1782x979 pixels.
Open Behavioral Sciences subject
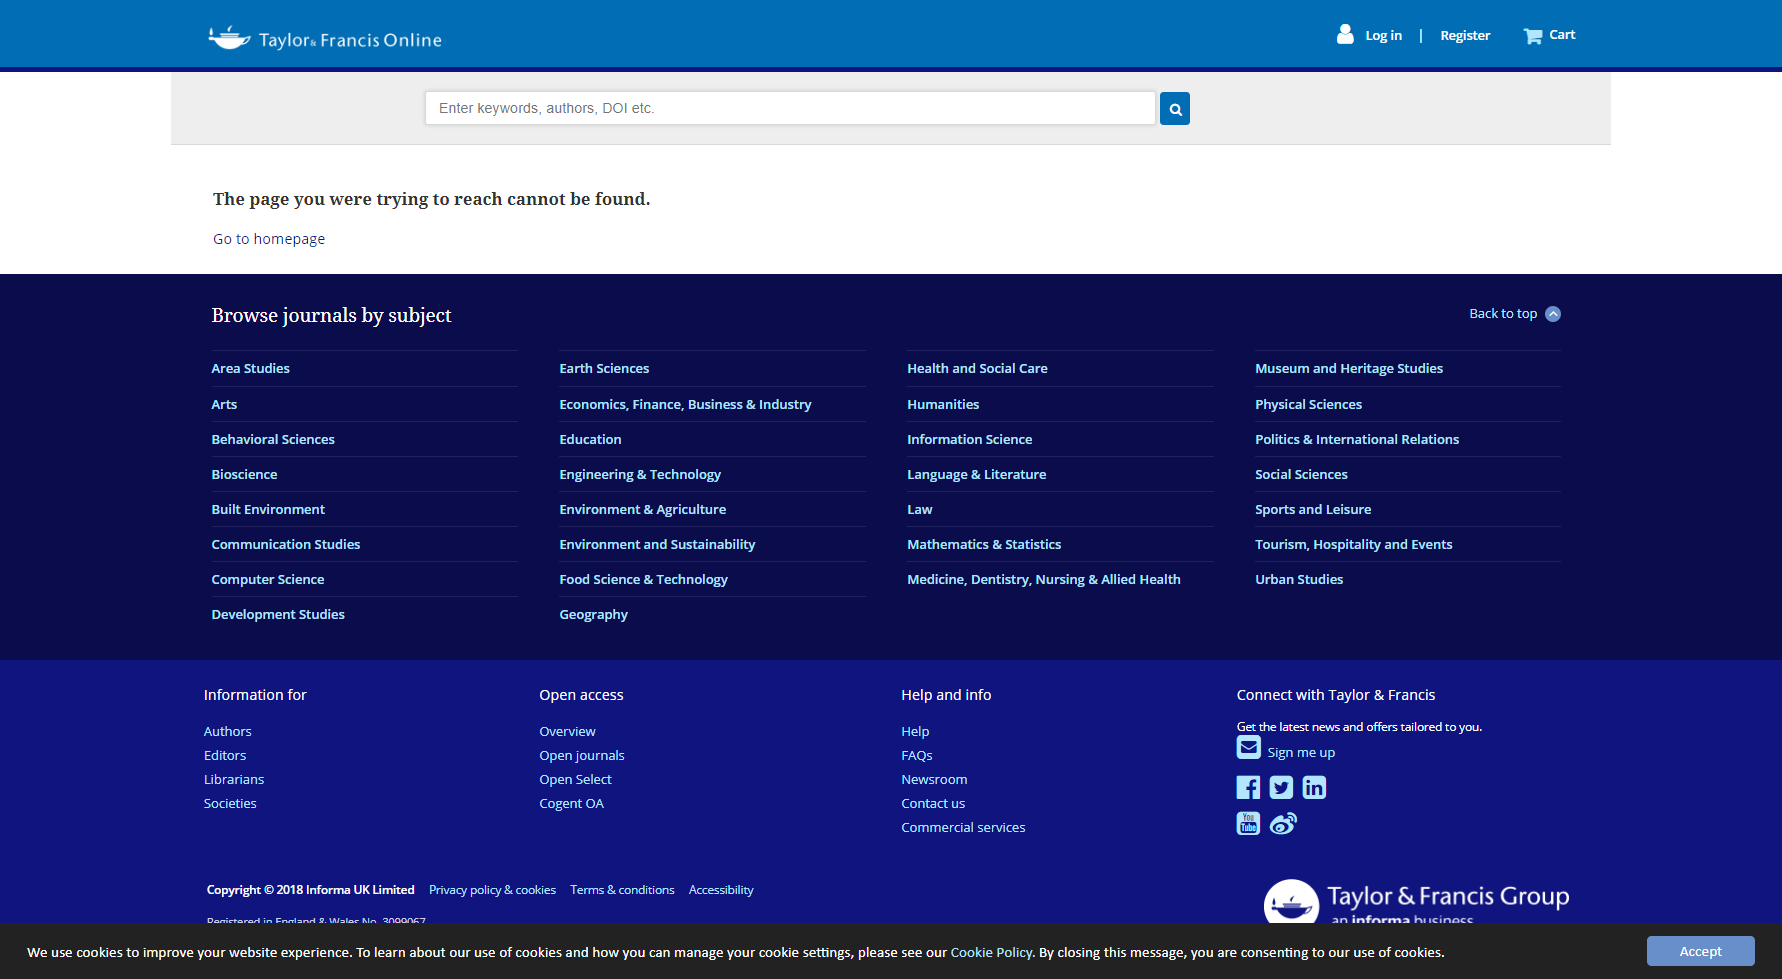click(273, 440)
